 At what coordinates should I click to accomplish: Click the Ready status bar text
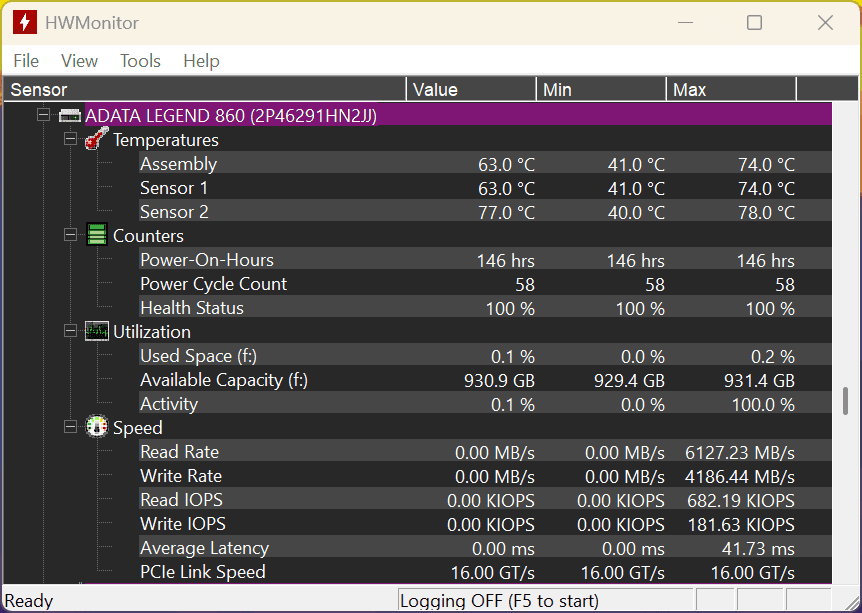29,600
